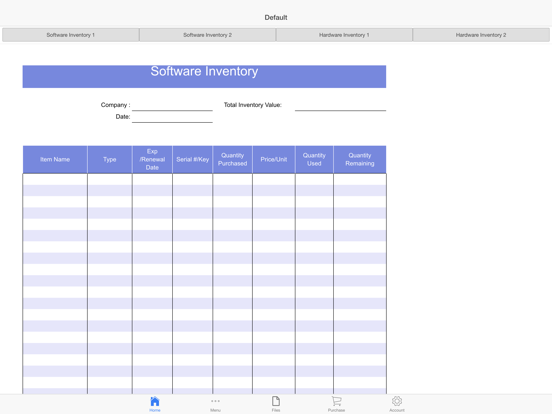Click the Quantity Used header
Image resolution: width=552 pixels, height=414 pixels.
coord(314,159)
